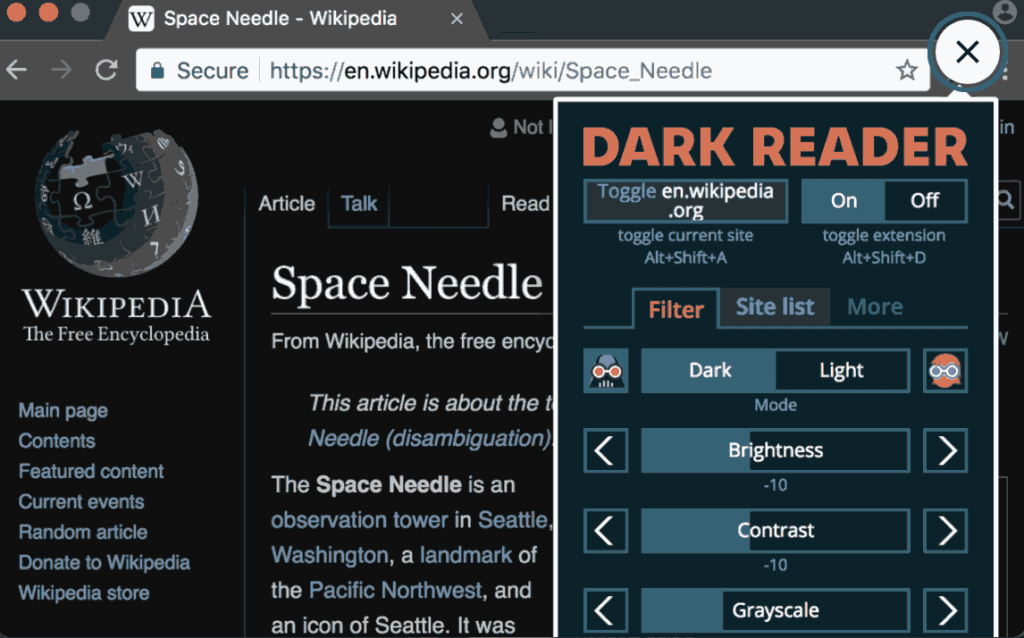Image resolution: width=1024 pixels, height=638 pixels.
Task: Load a Random article
Action: 83,532
